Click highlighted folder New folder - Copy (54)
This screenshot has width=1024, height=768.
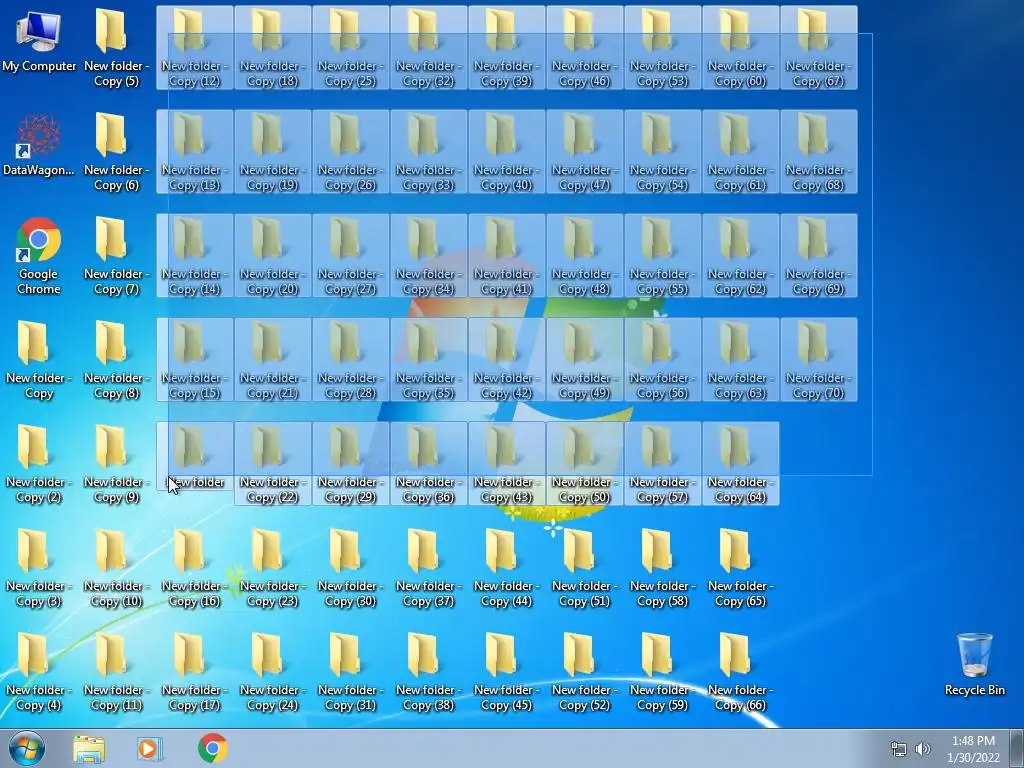(x=663, y=152)
